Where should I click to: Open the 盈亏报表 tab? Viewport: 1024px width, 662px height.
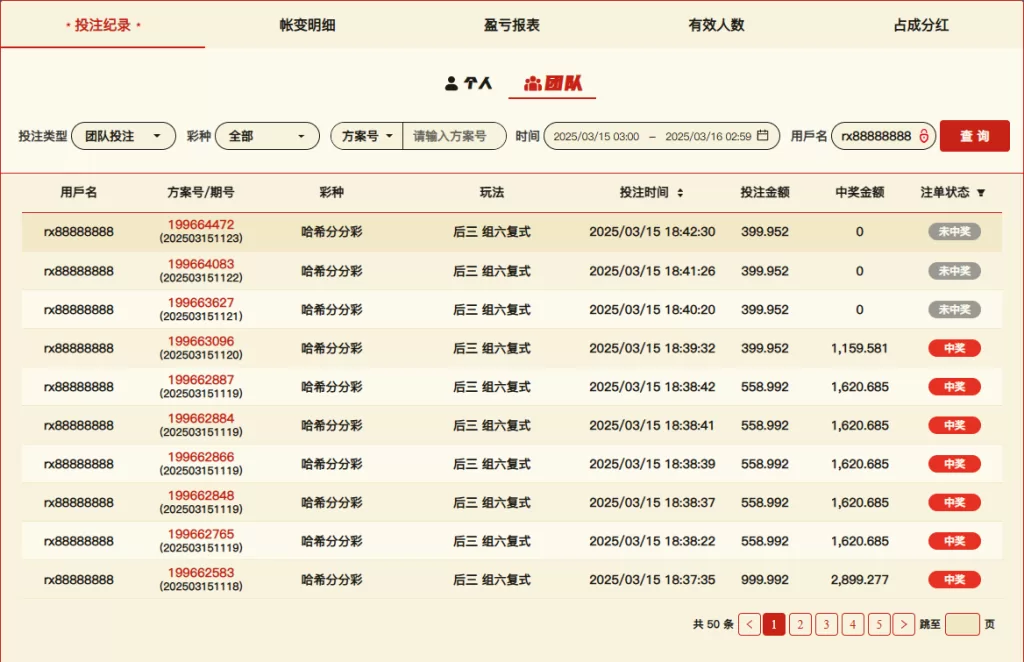point(511,25)
